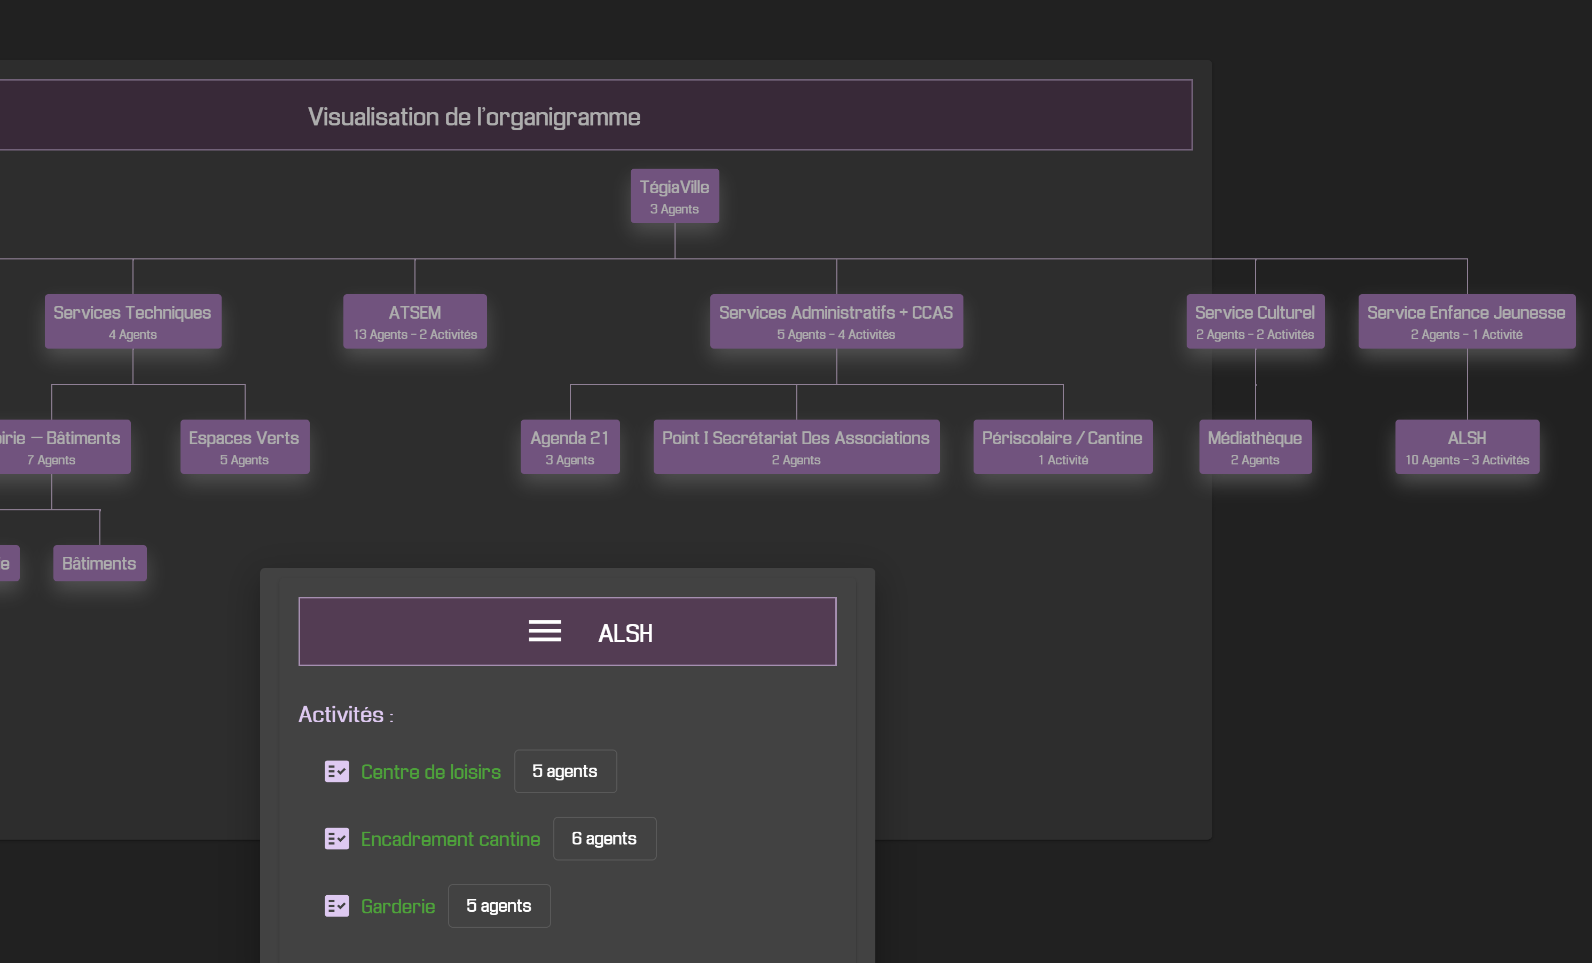Select the Médiathèque node
Viewport: 1592px width, 963px height.
[1255, 447]
